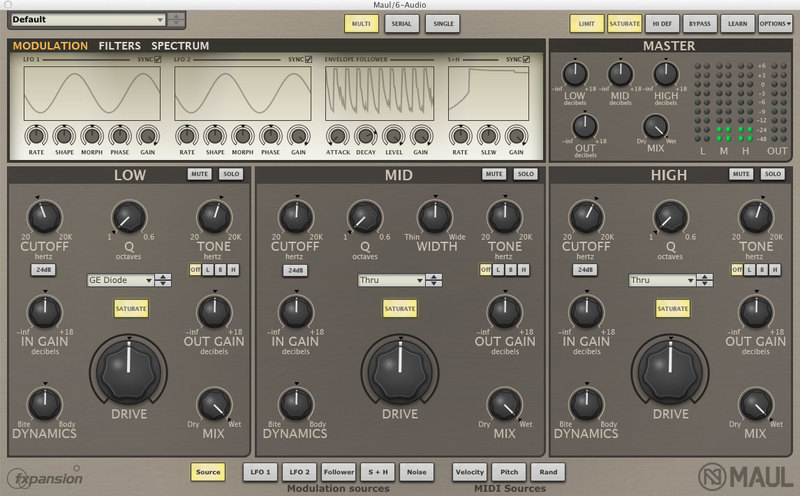
Task: Click the master MIX dry/wet knob
Action: point(654,127)
